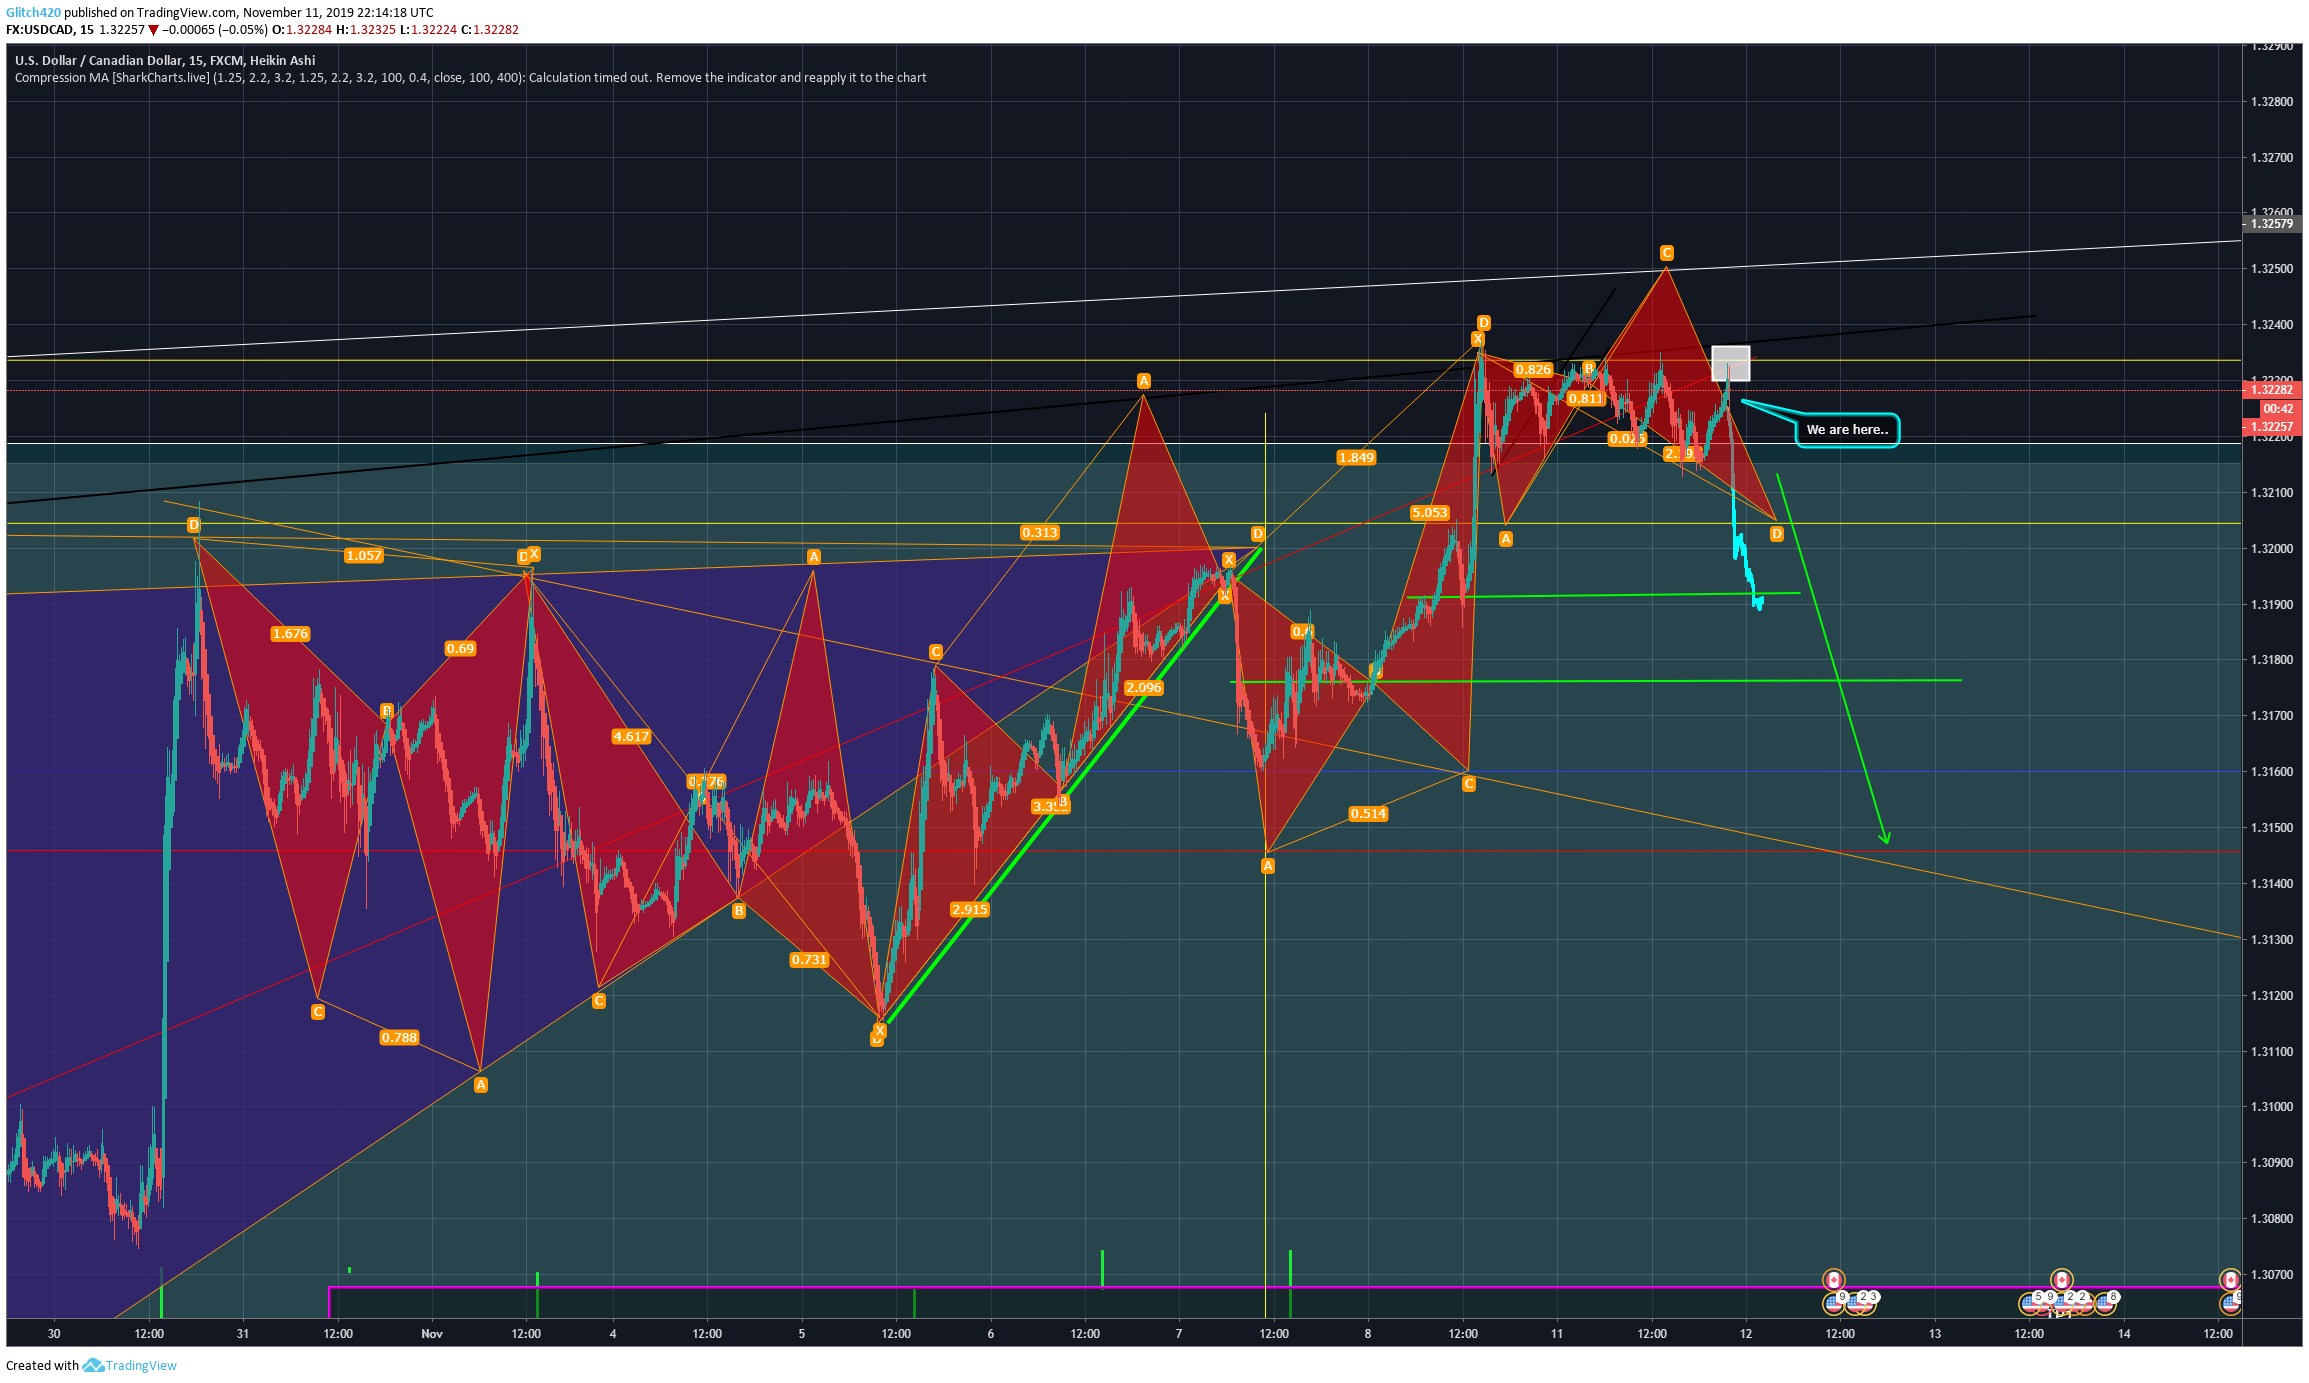The image size is (2309, 1383).
Task: Select the 0.788 ratio label
Action: pos(399,1038)
